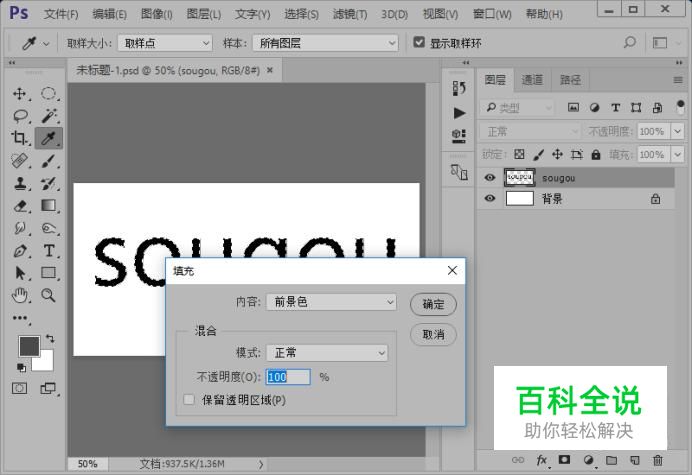This screenshot has height=475, width=692.
Task: Select the Lasso tool
Action: tap(20, 116)
